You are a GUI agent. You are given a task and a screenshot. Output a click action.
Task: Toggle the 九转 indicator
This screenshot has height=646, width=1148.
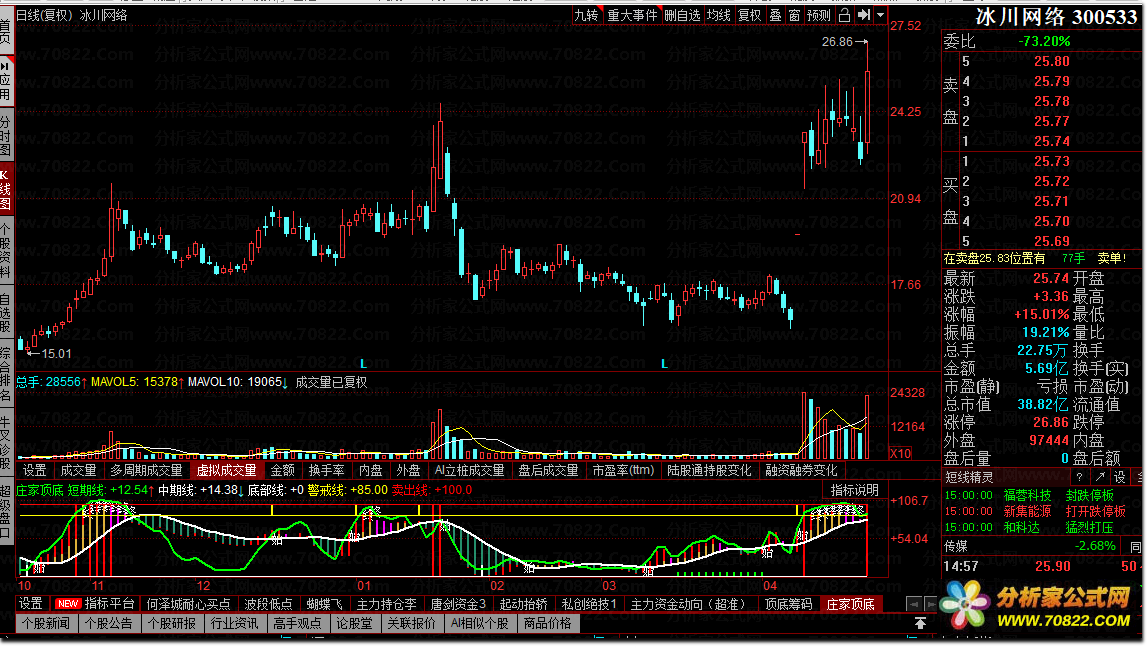[x=586, y=15]
